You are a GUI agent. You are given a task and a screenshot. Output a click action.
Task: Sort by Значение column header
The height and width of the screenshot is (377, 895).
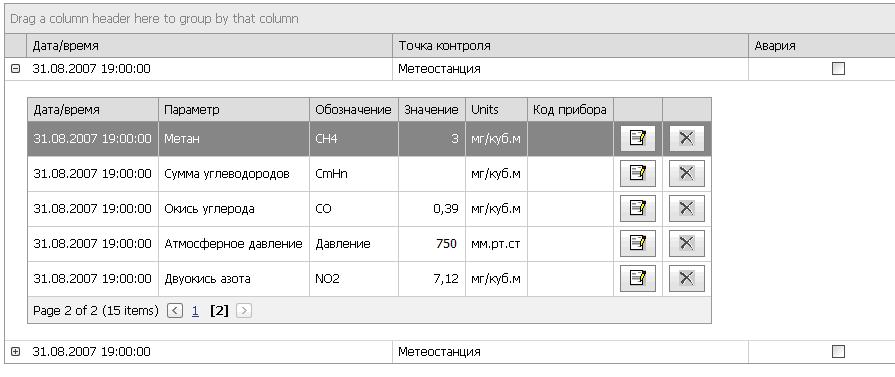432,110
